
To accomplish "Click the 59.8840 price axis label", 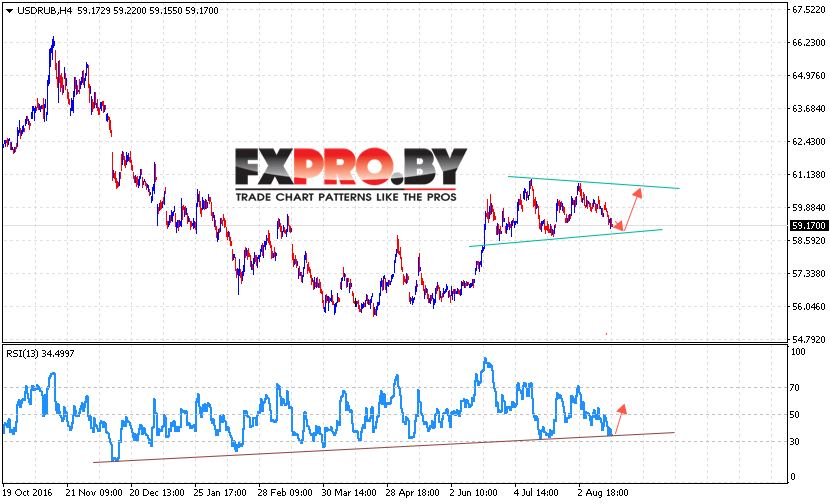I will point(809,208).
